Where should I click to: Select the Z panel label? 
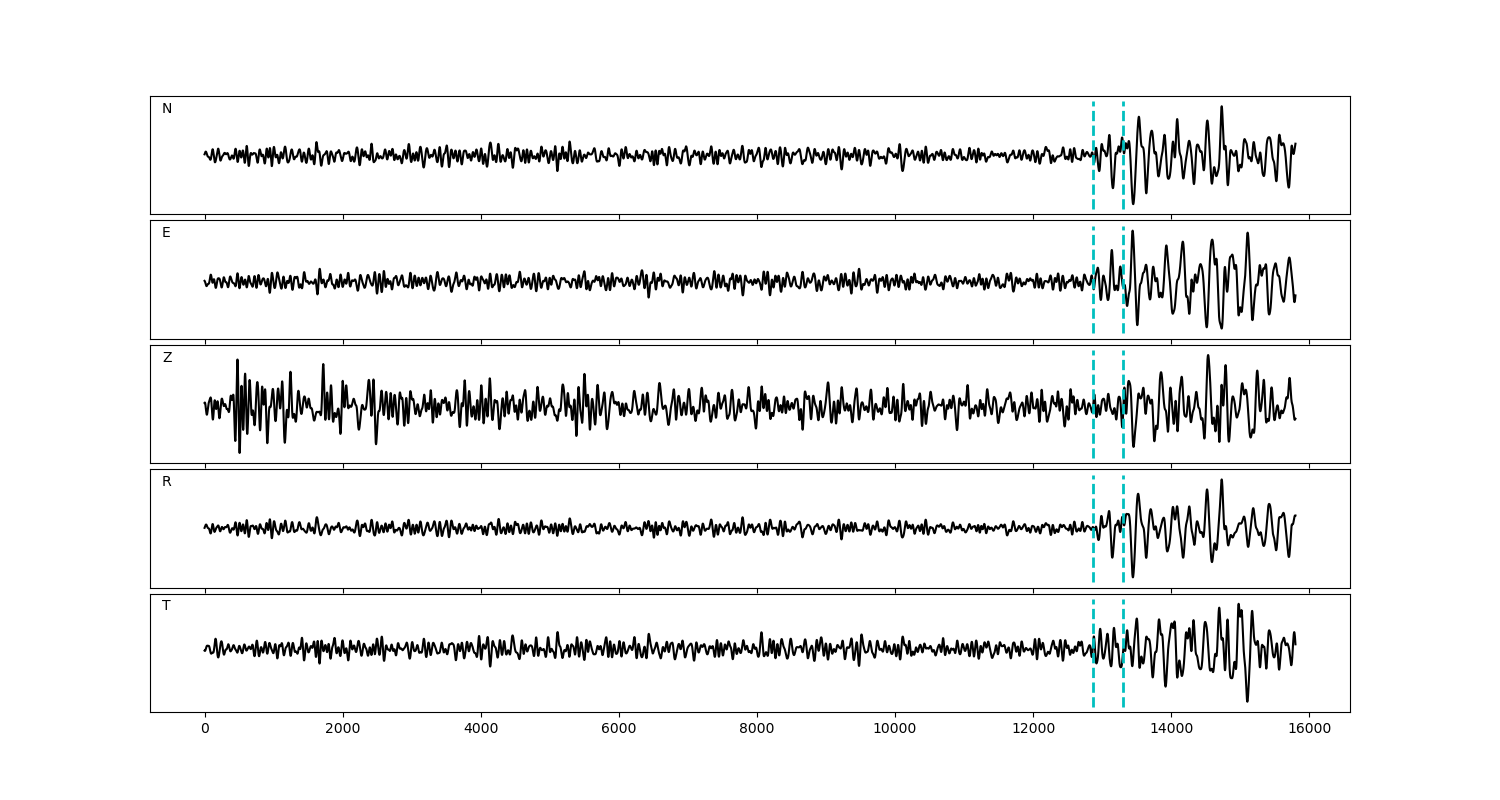[167, 358]
